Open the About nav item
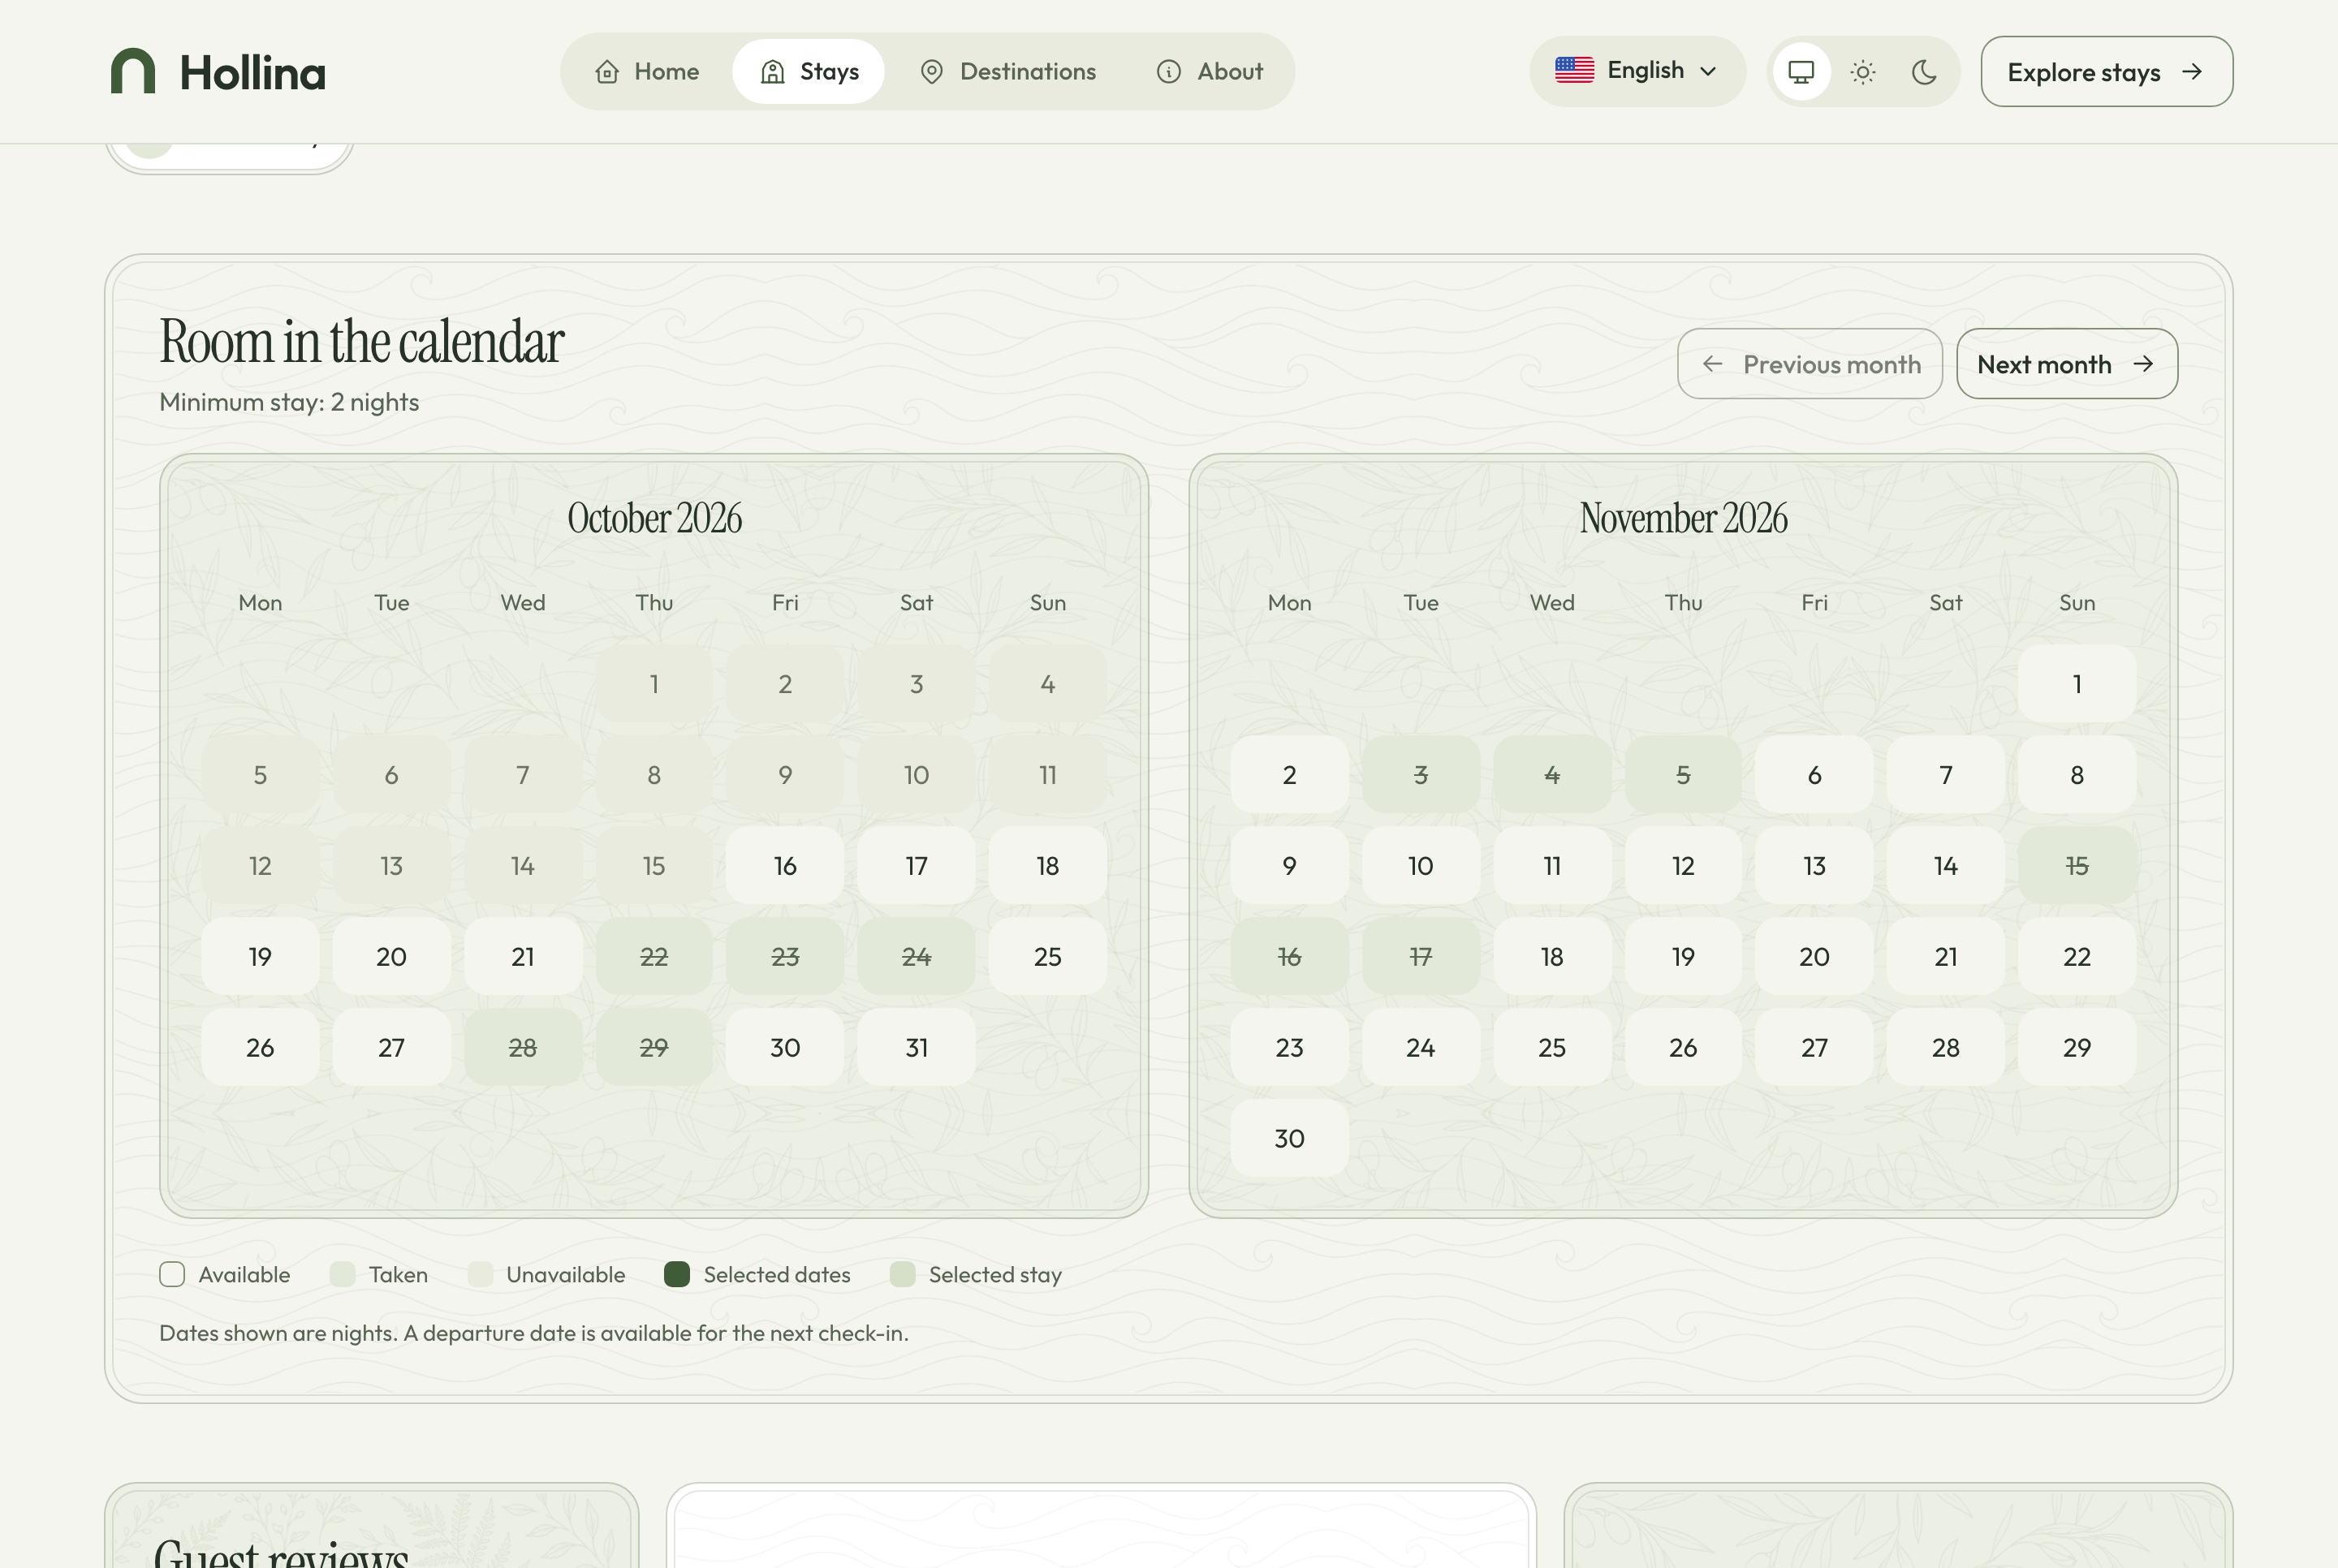 tap(1210, 72)
